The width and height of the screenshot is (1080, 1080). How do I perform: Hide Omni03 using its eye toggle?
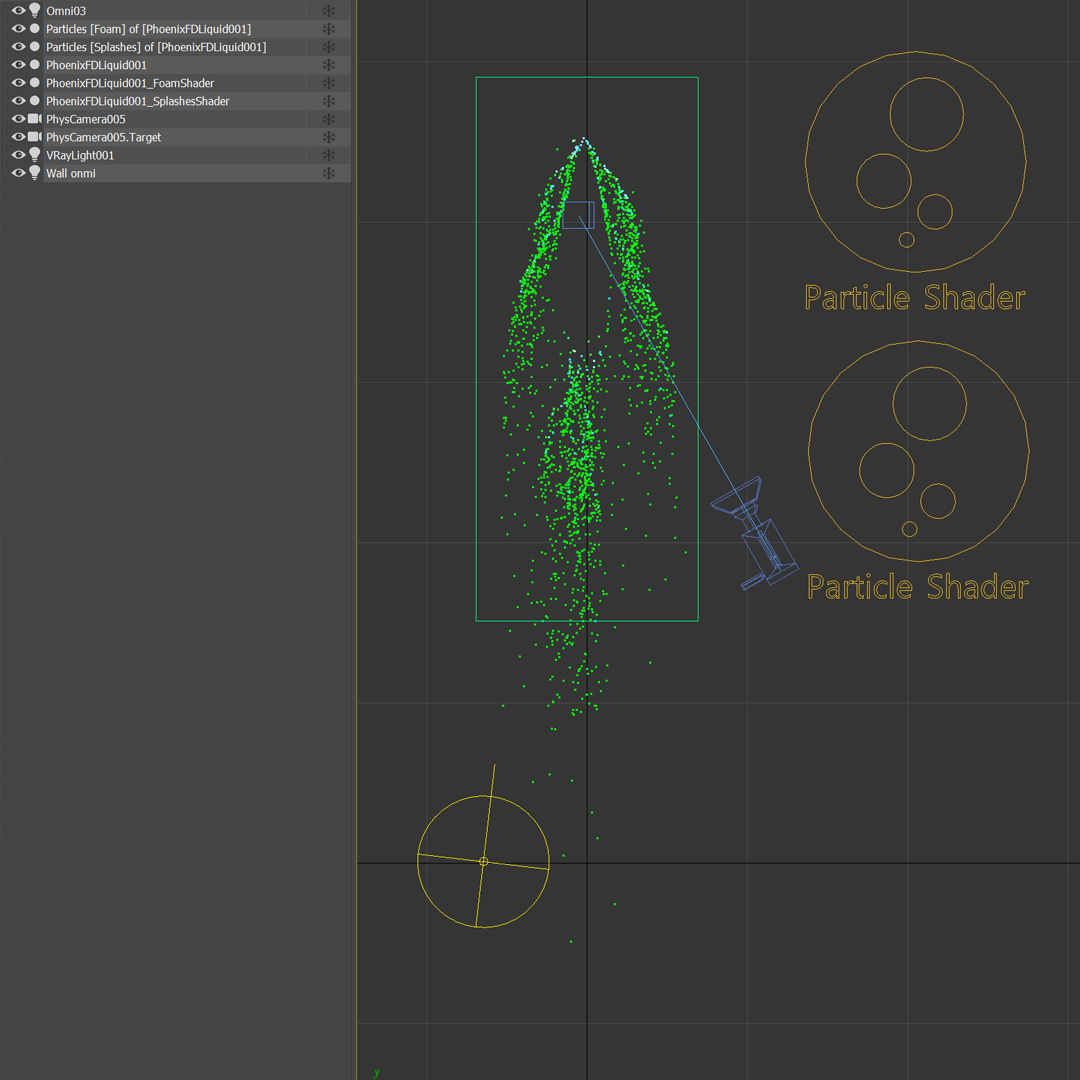[x=17, y=10]
